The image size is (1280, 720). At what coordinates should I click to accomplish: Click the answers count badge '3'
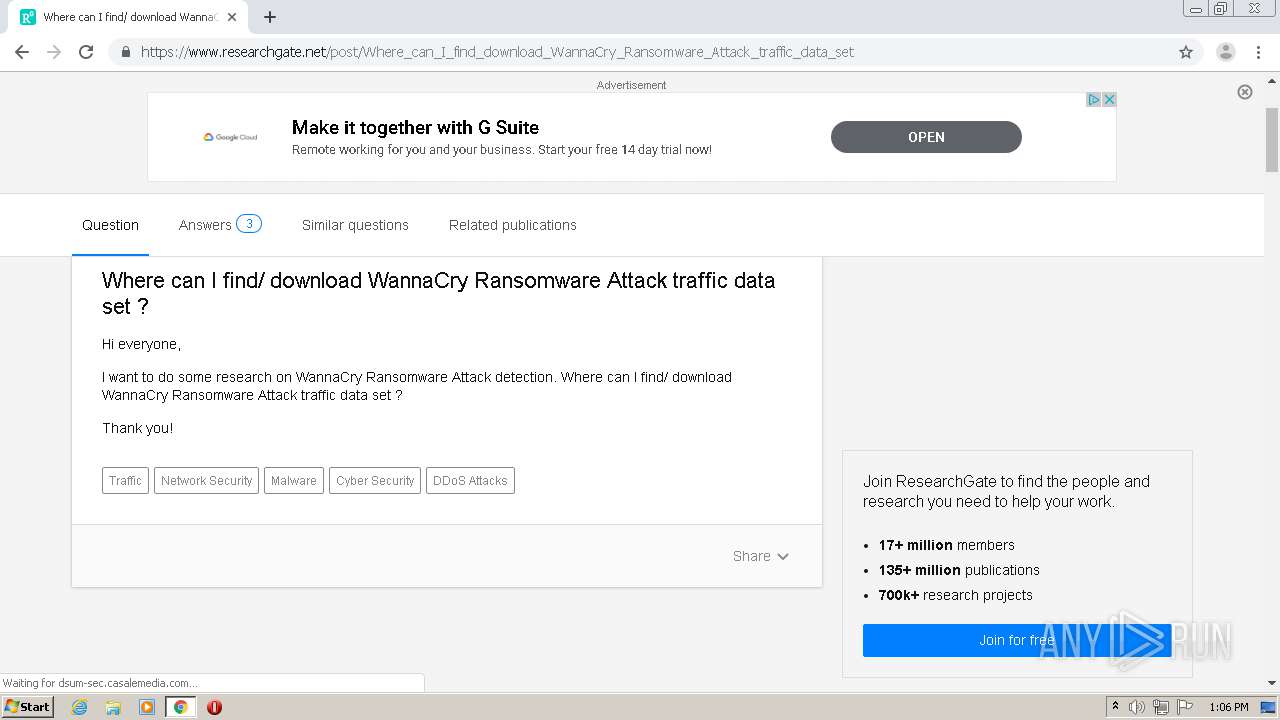point(249,224)
